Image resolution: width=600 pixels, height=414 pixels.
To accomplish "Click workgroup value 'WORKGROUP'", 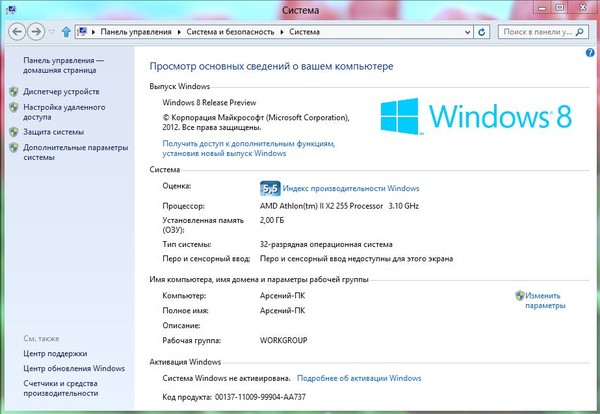I will 284,340.
